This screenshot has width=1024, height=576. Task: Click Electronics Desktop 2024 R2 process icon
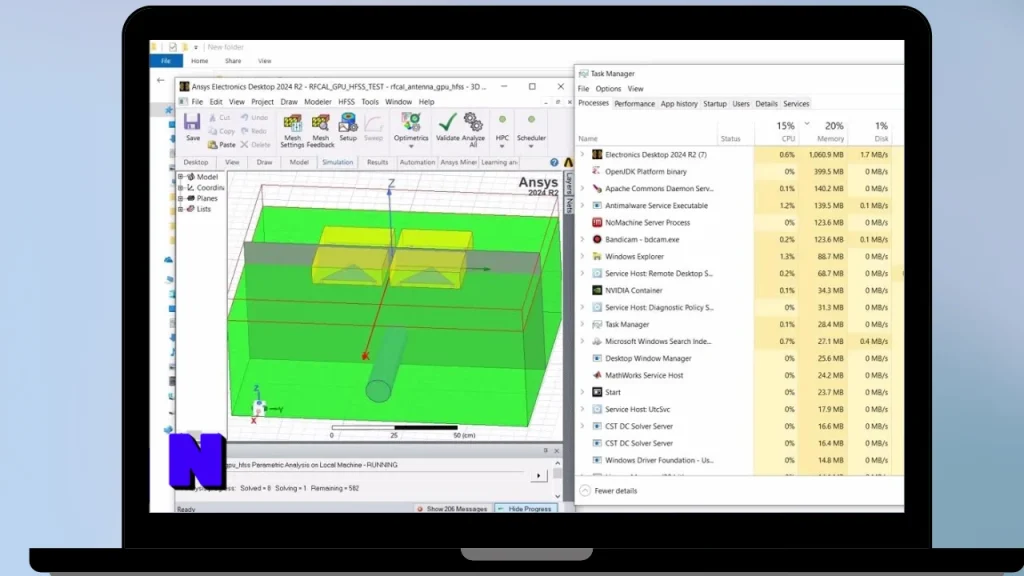tap(597, 155)
